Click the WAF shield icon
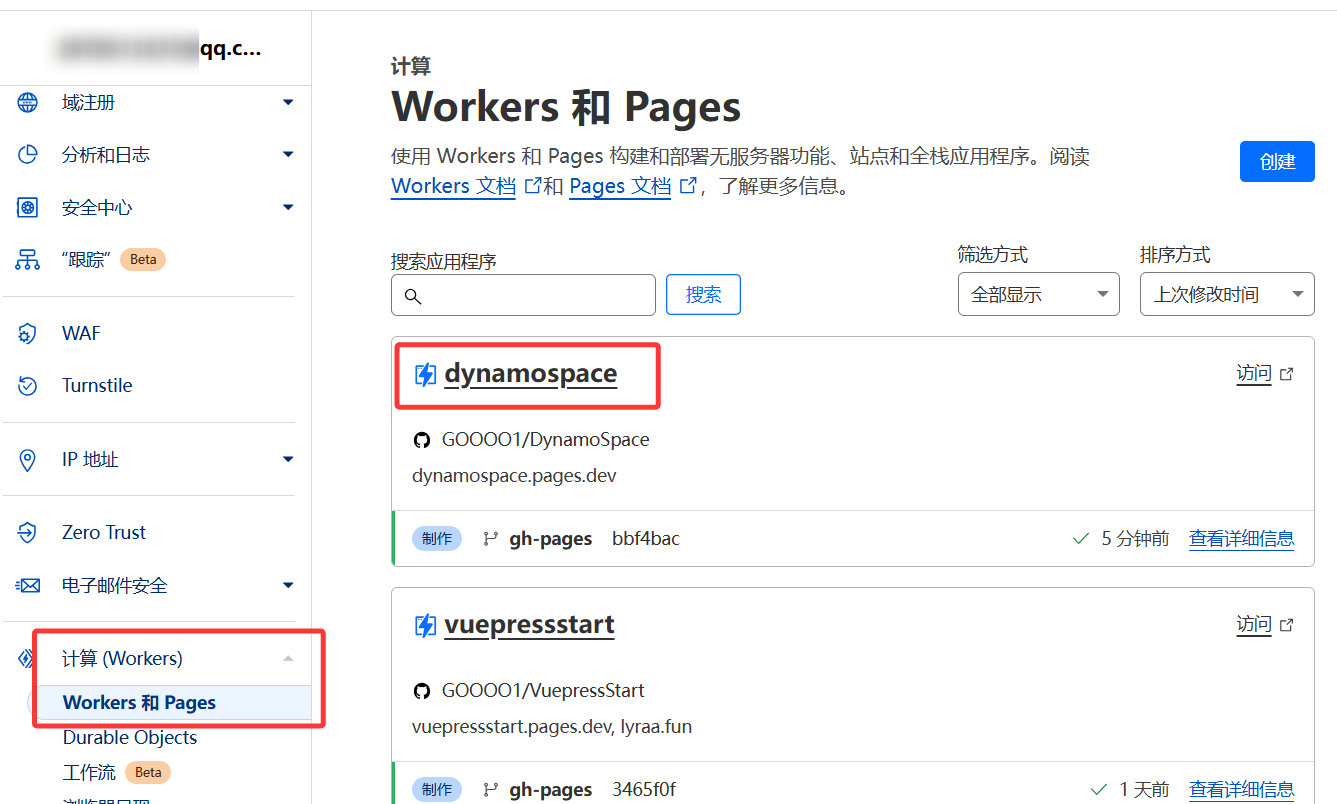The height and width of the screenshot is (804, 1337). [x=28, y=333]
